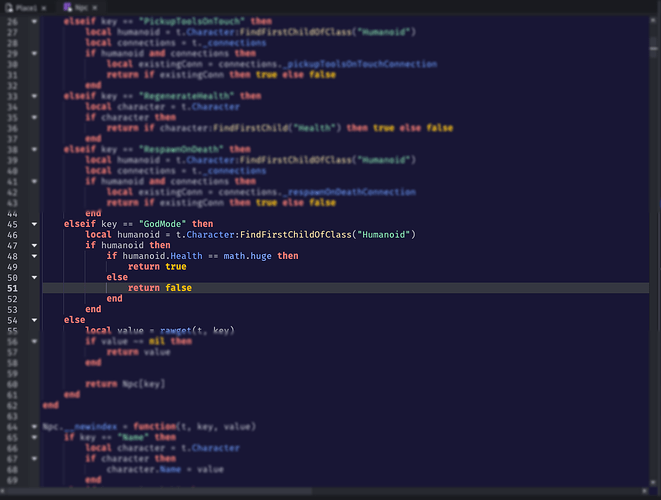The image size is (661, 500).
Task: Collapse the Health check block on line 48
Action: 34,256
